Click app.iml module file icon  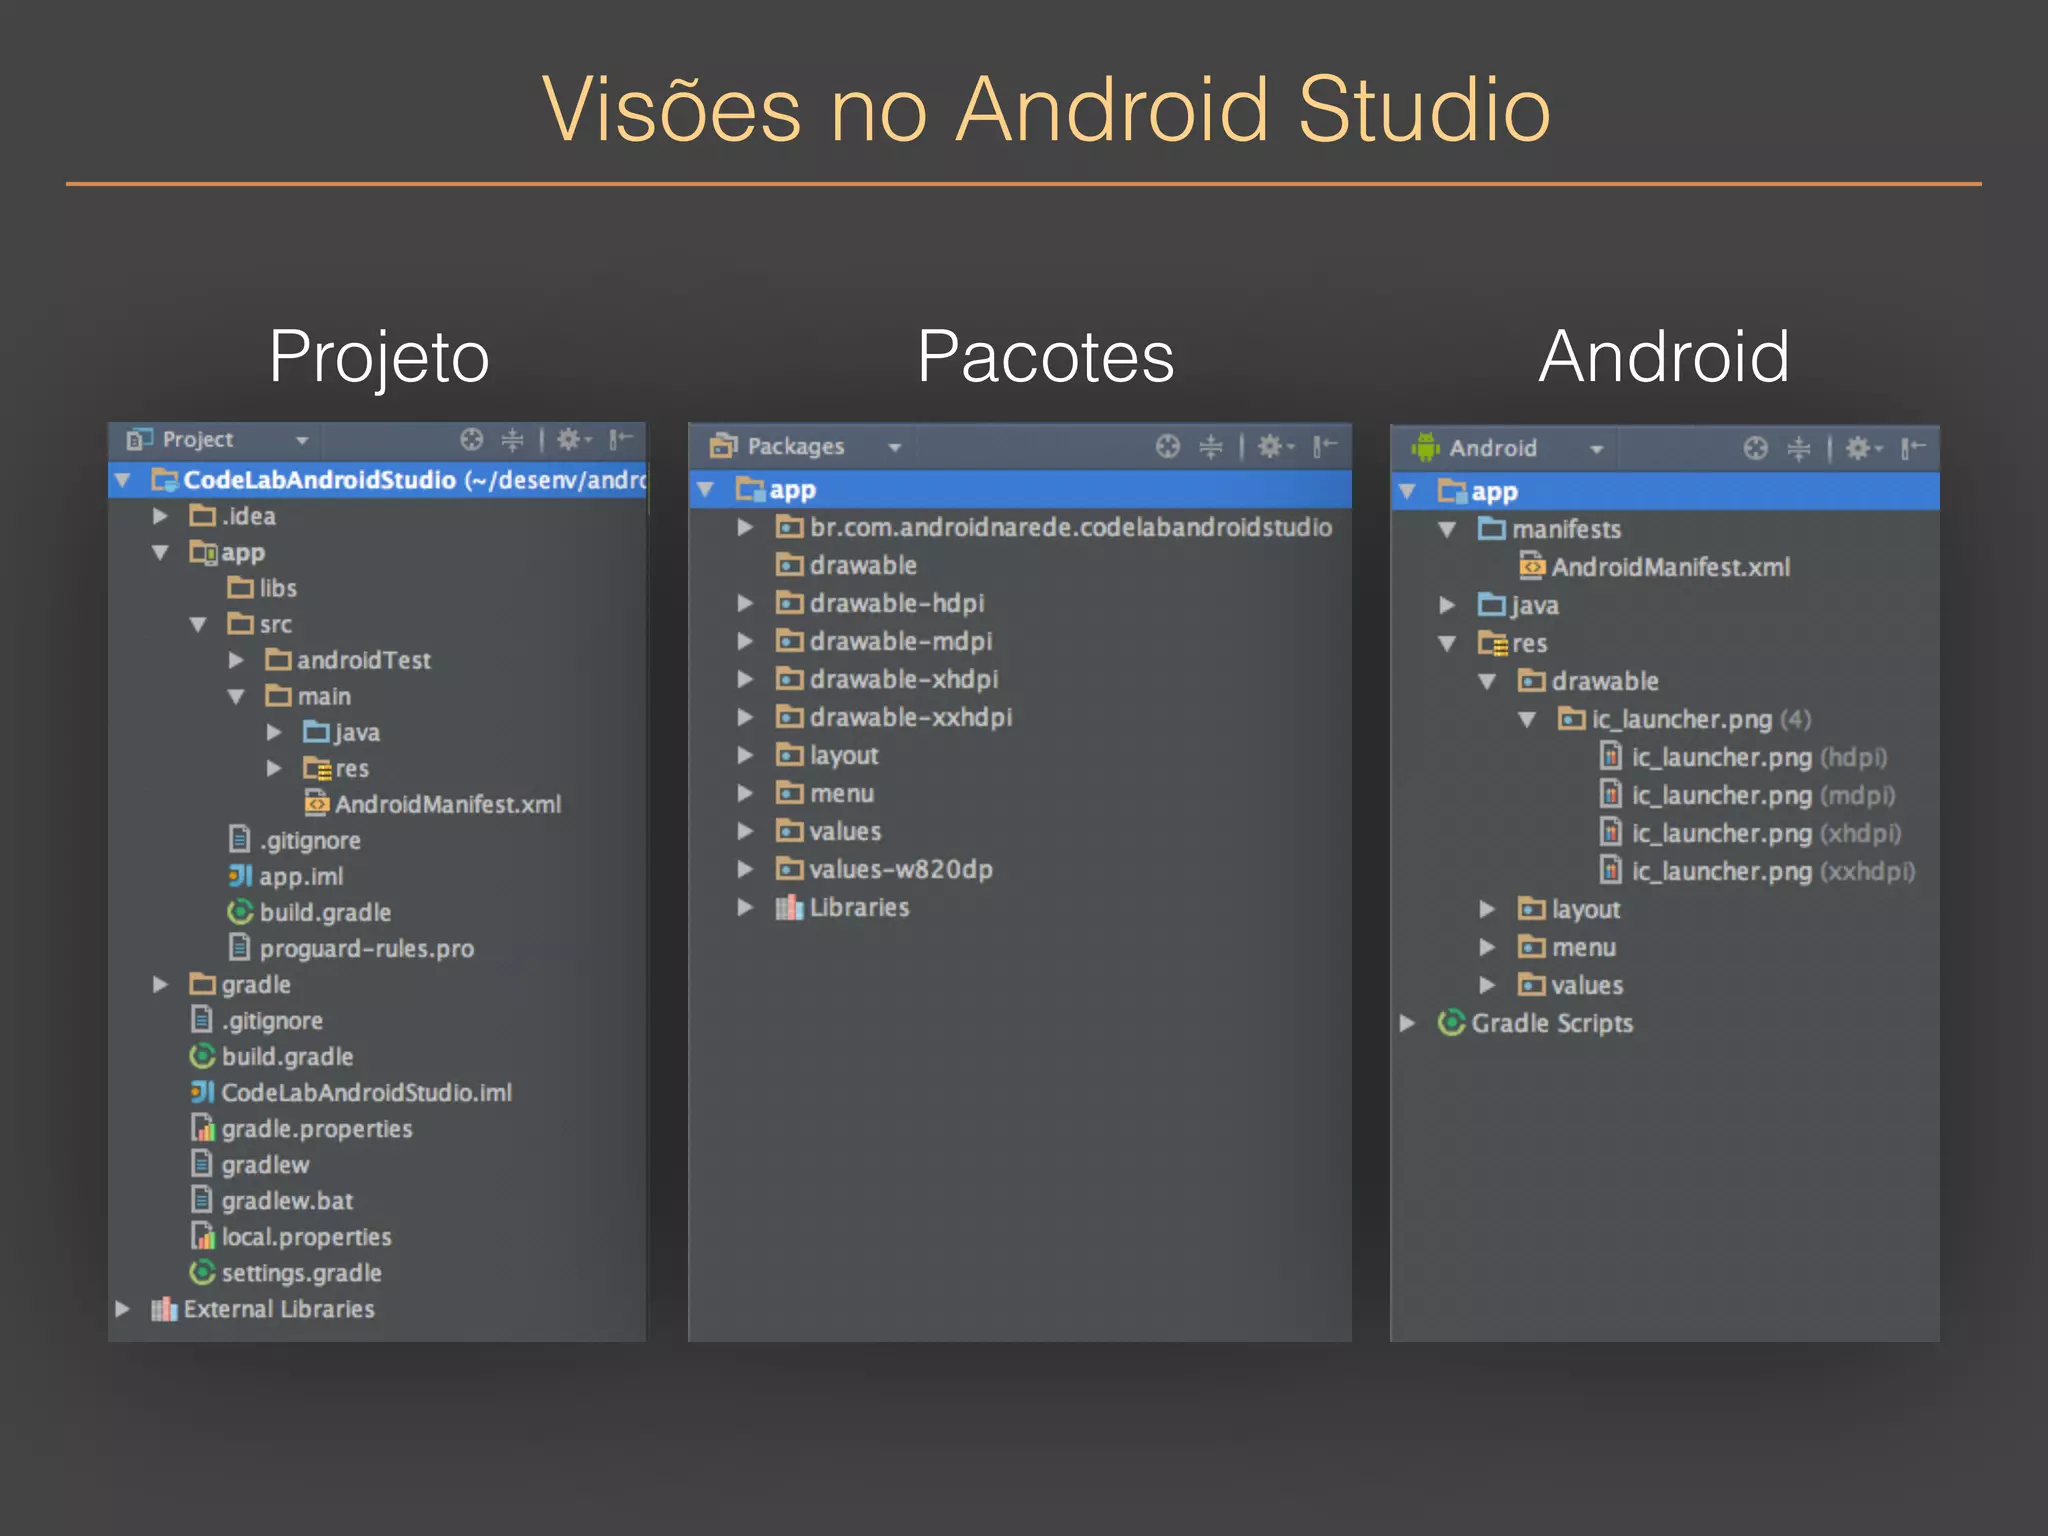(240, 876)
